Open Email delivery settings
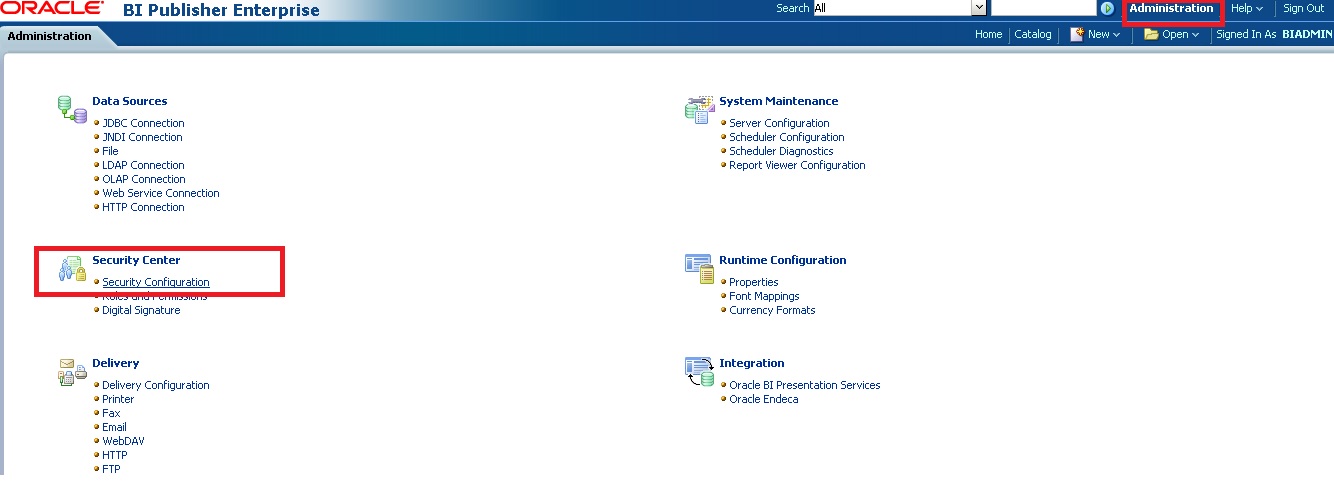 click(114, 427)
